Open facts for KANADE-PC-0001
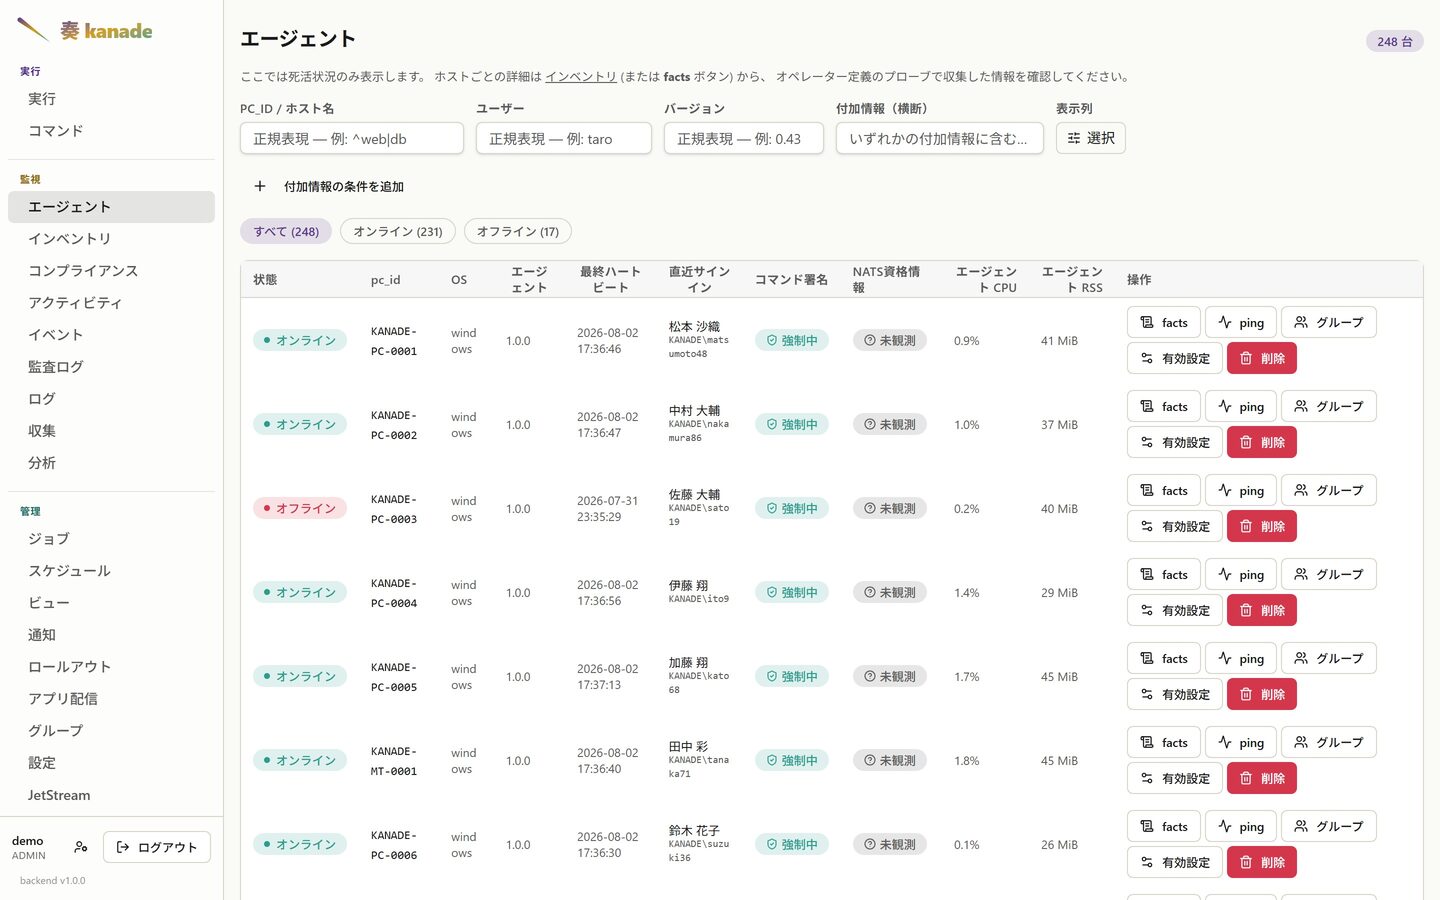Viewport: 1440px width, 900px height. (x=1164, y=322)
